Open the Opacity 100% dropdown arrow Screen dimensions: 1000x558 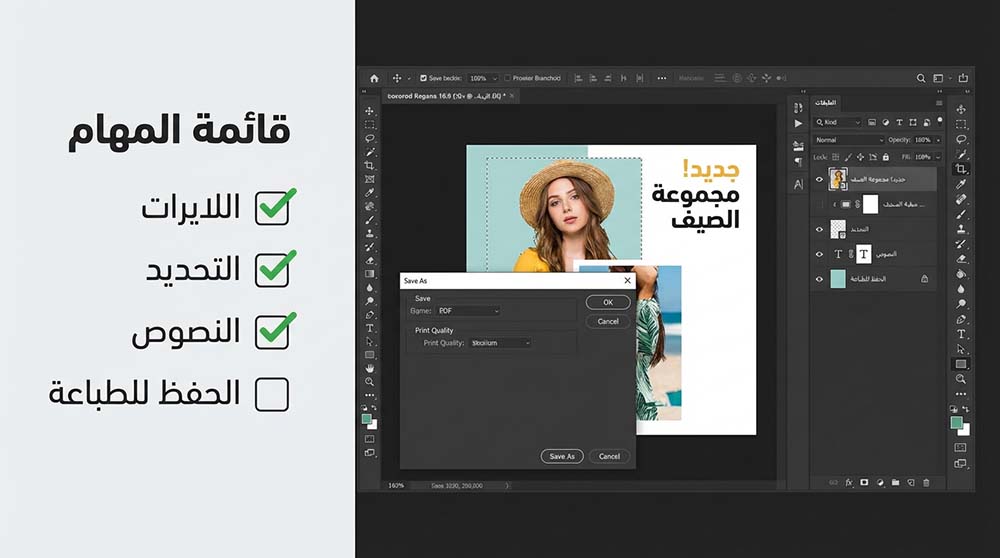938,140
